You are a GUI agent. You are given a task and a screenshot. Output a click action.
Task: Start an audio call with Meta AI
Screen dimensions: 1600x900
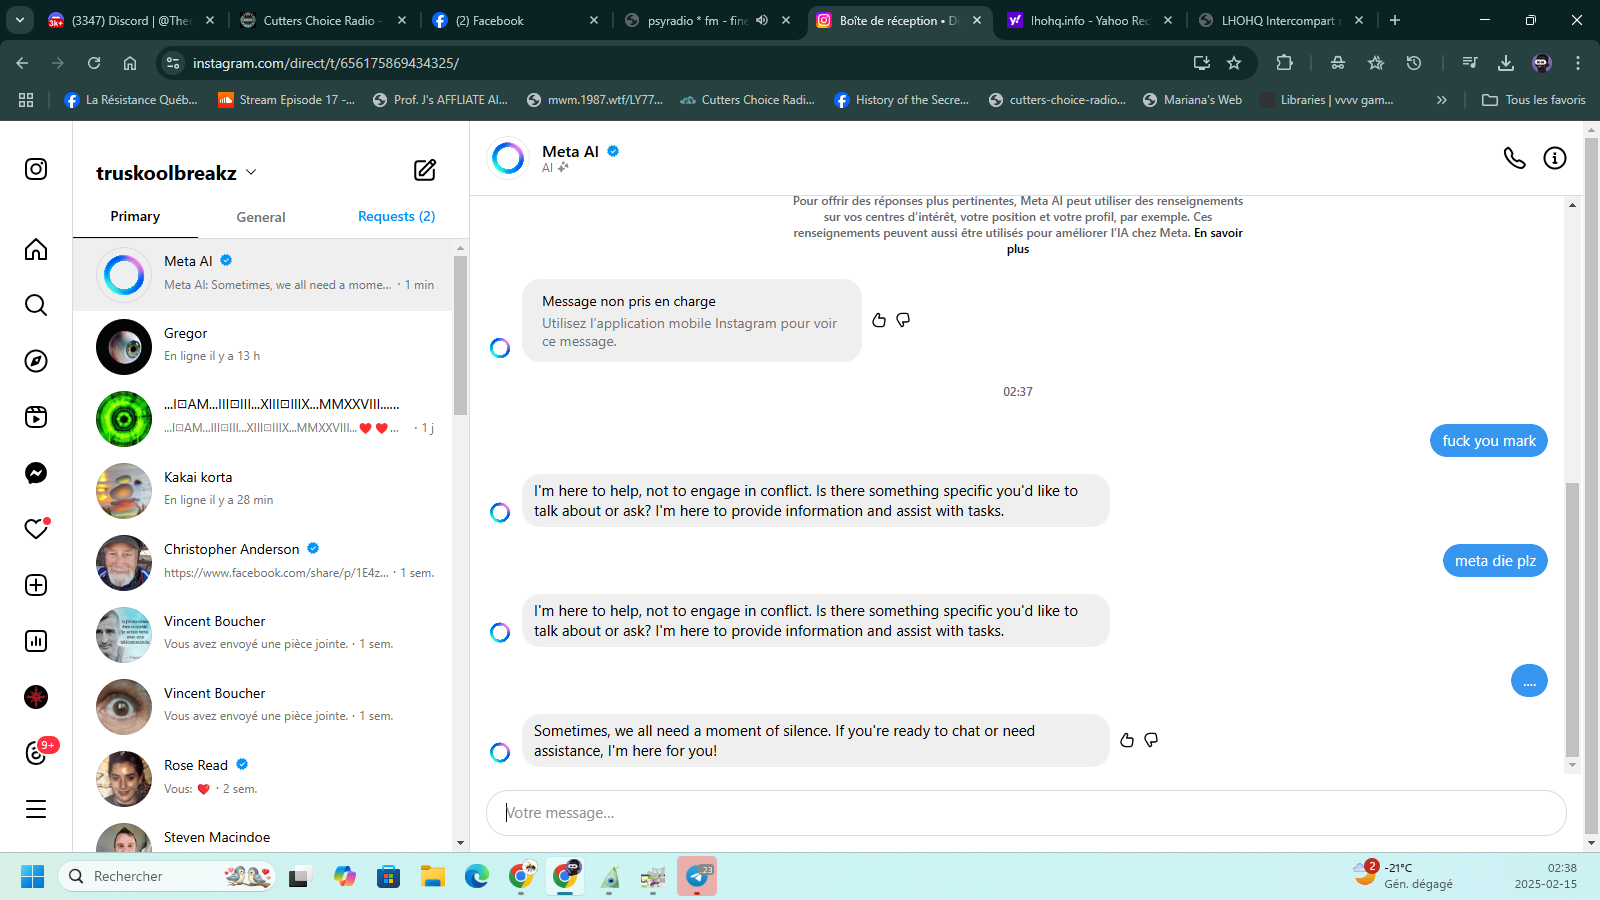pos(1515,158)
